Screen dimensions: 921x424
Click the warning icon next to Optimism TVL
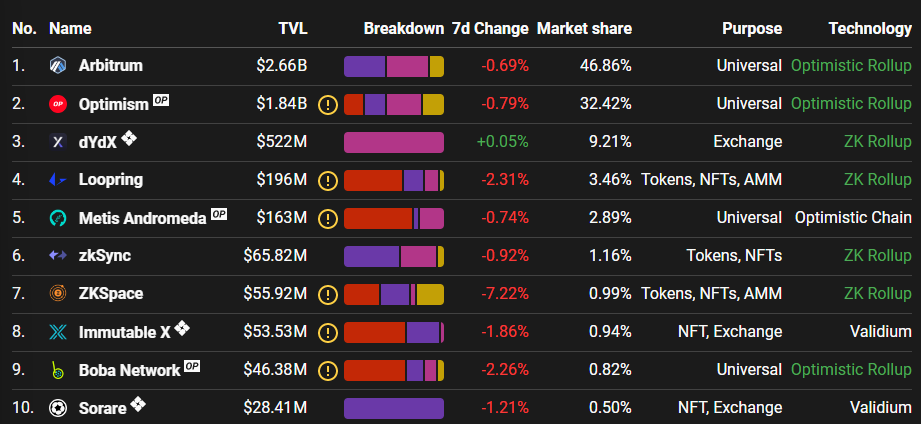click(328, 105)
